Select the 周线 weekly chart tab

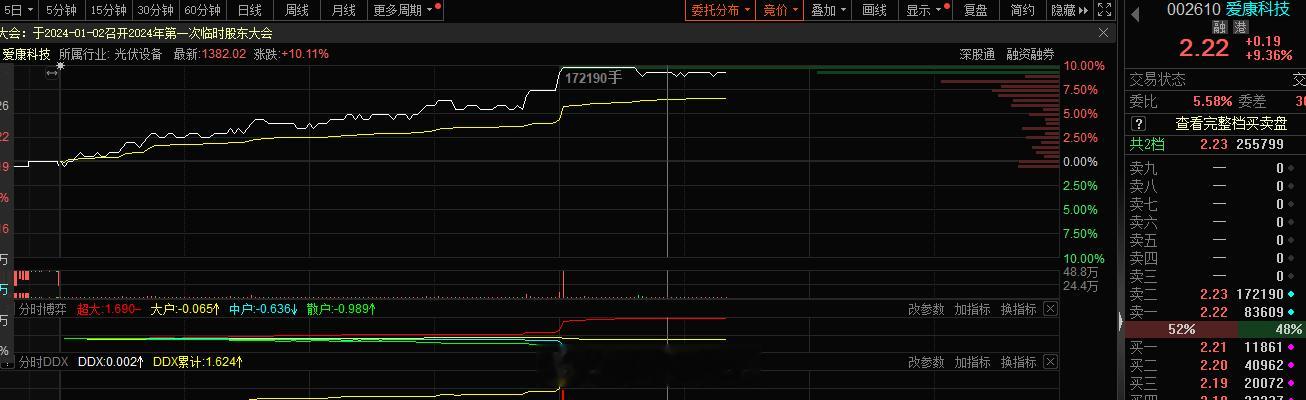297,10
